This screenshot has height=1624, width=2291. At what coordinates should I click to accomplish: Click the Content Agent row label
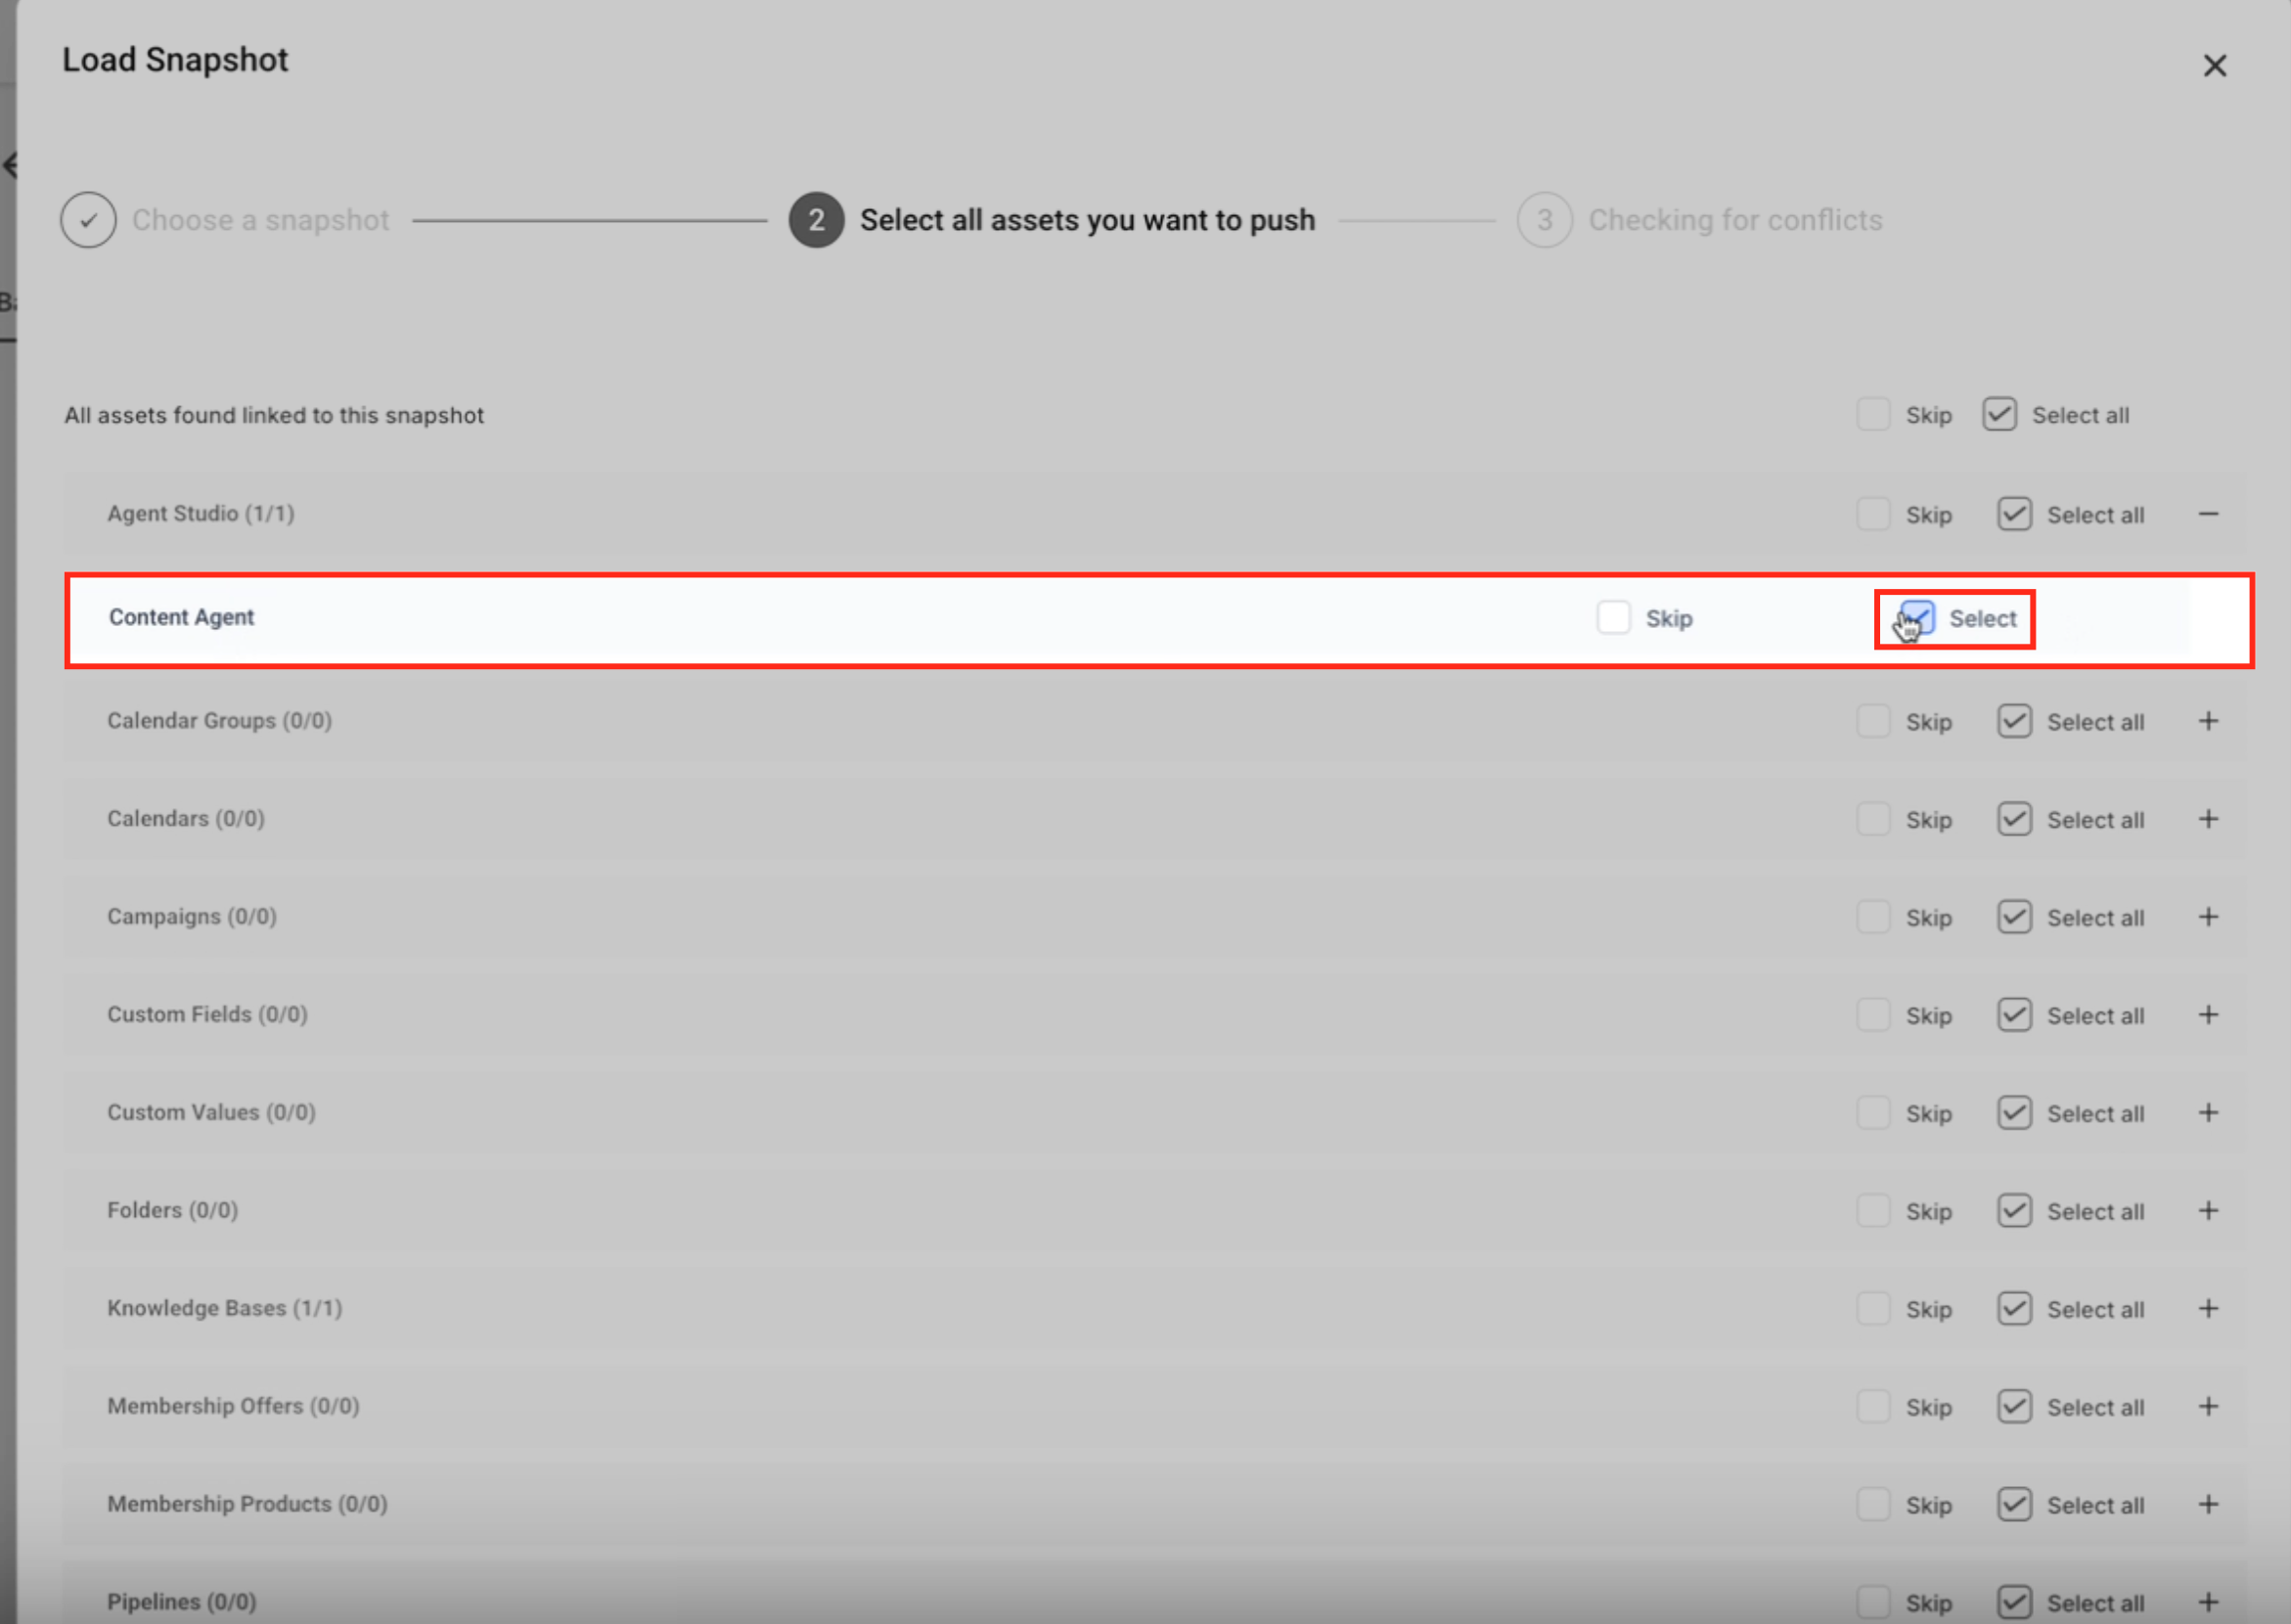click(182, 617)
